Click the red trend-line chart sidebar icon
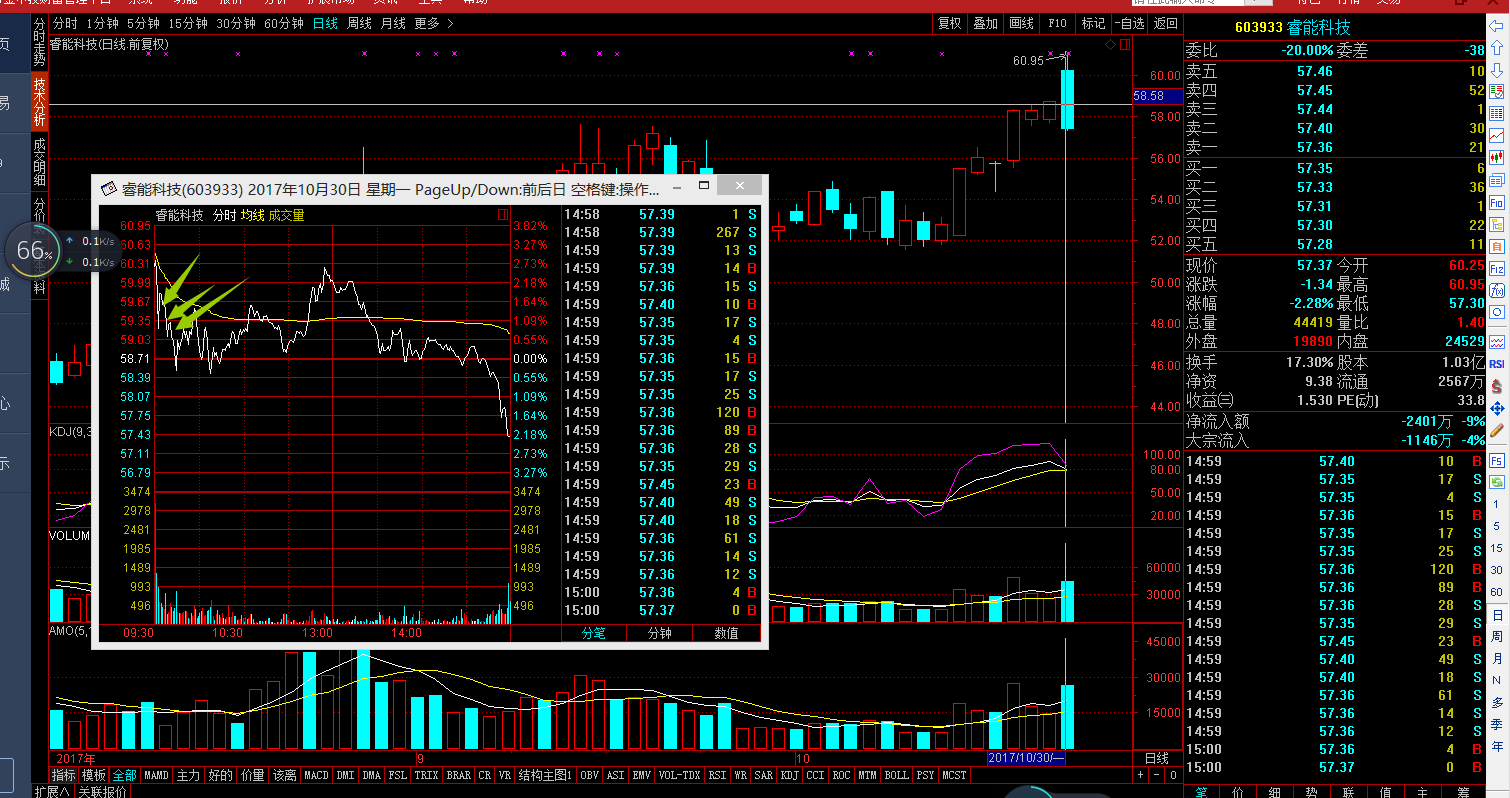The image size is (1510, 798). pos(1497,135)
